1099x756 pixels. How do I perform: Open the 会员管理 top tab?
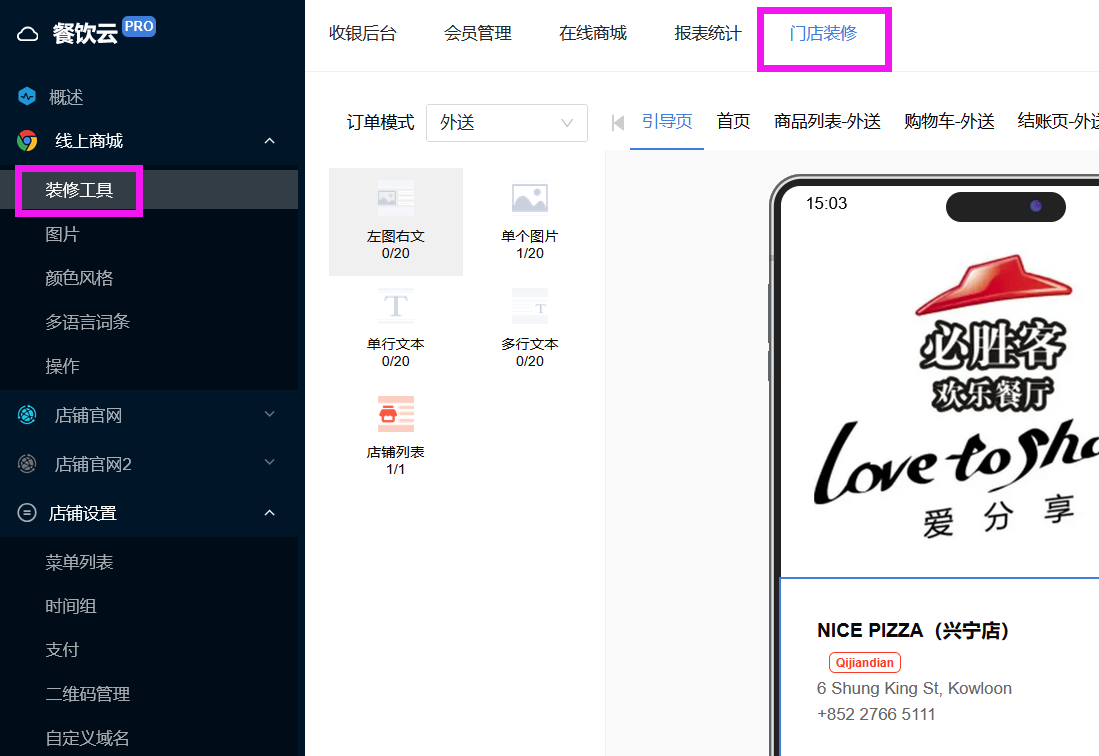point(477,33)
